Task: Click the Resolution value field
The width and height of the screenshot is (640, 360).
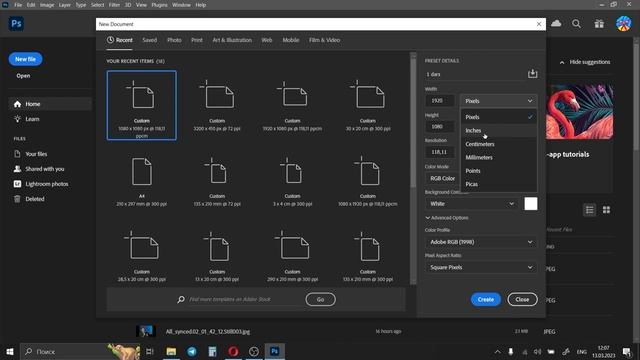Action: pyautogui.click(x=440, y=152)
